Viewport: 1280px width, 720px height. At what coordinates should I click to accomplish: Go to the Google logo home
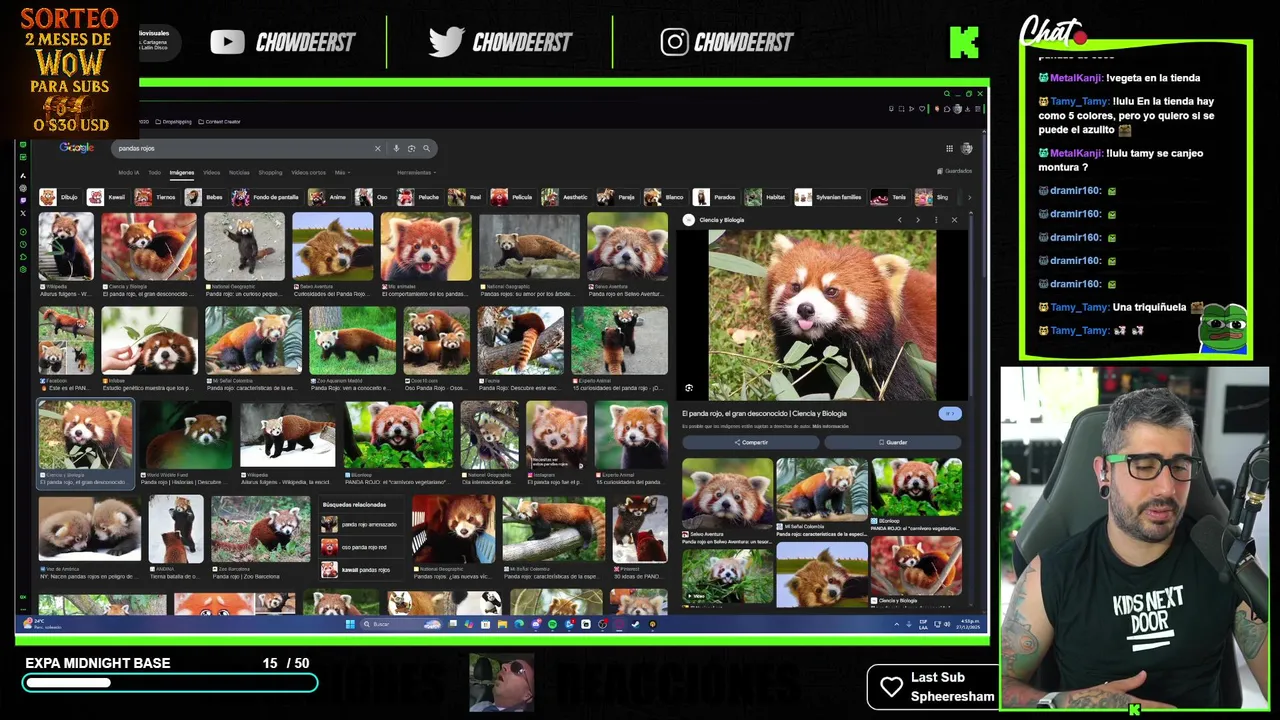(x=76, y=147)
